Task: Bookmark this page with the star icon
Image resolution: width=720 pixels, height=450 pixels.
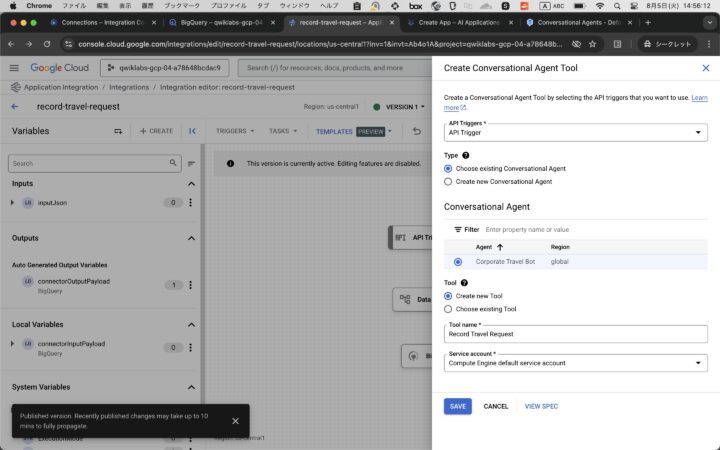Action: [592, 44]
